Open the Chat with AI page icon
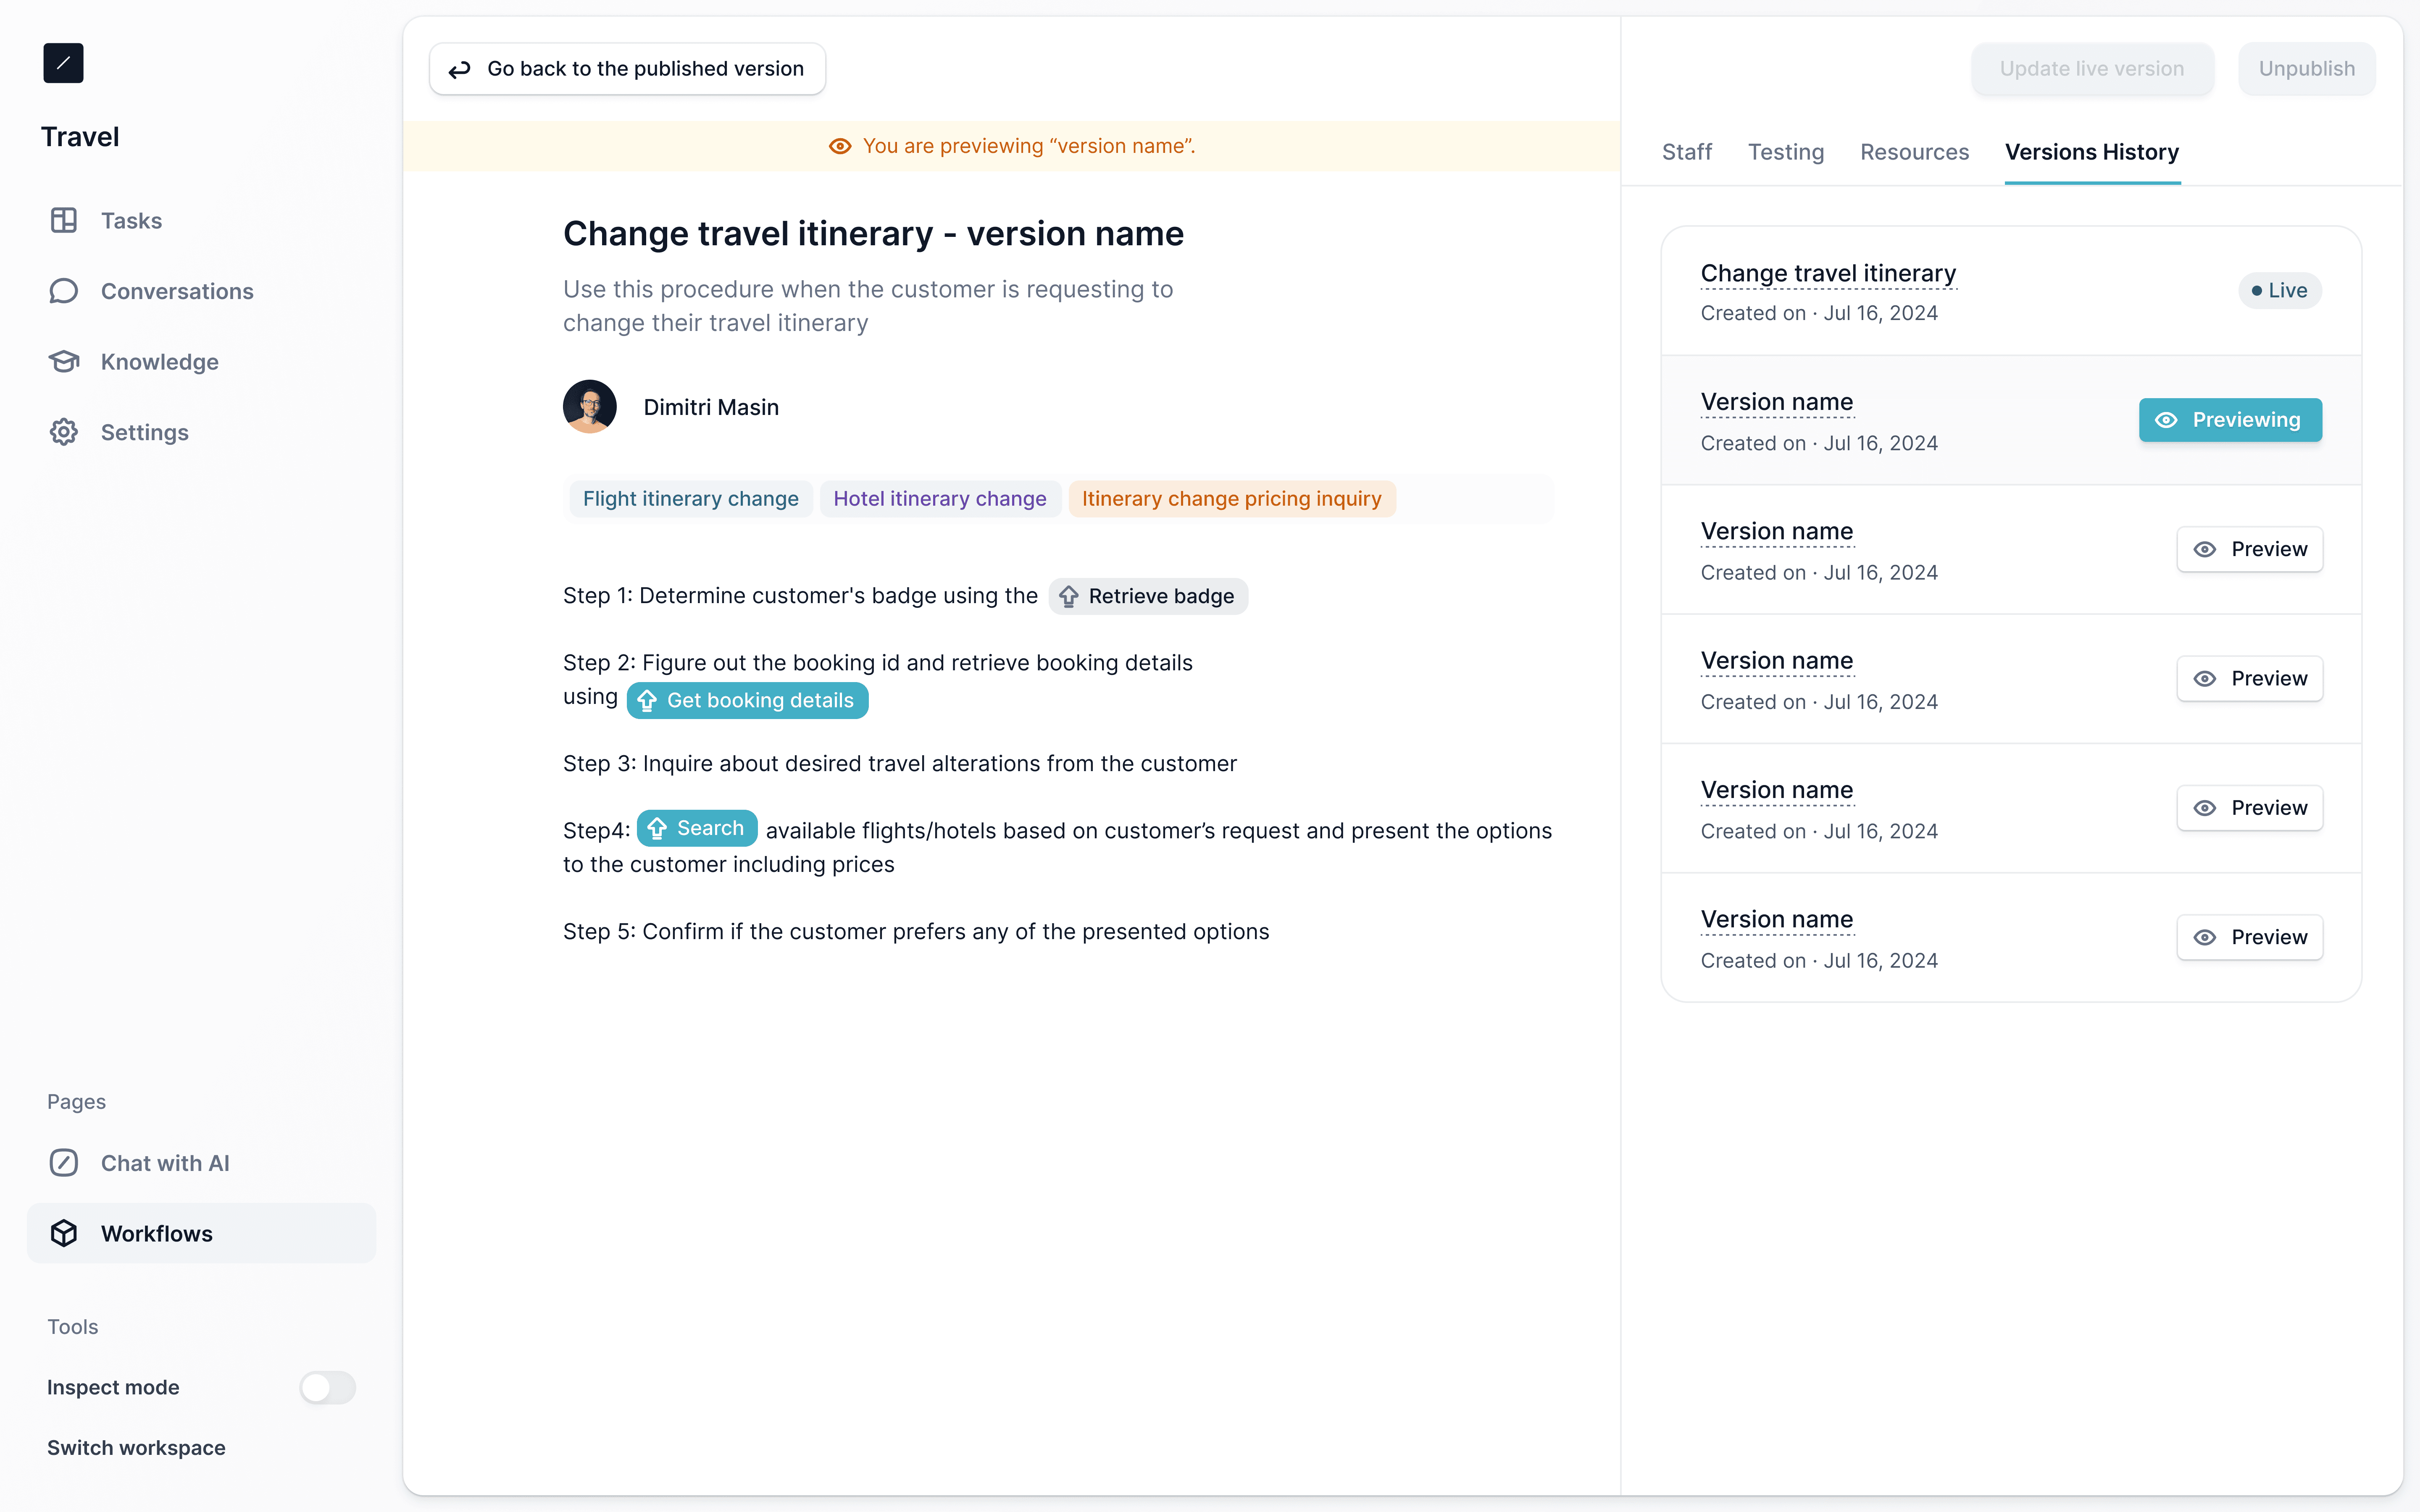Viewport: 2420px width, 1512px height. click(x=64, y=1163)
